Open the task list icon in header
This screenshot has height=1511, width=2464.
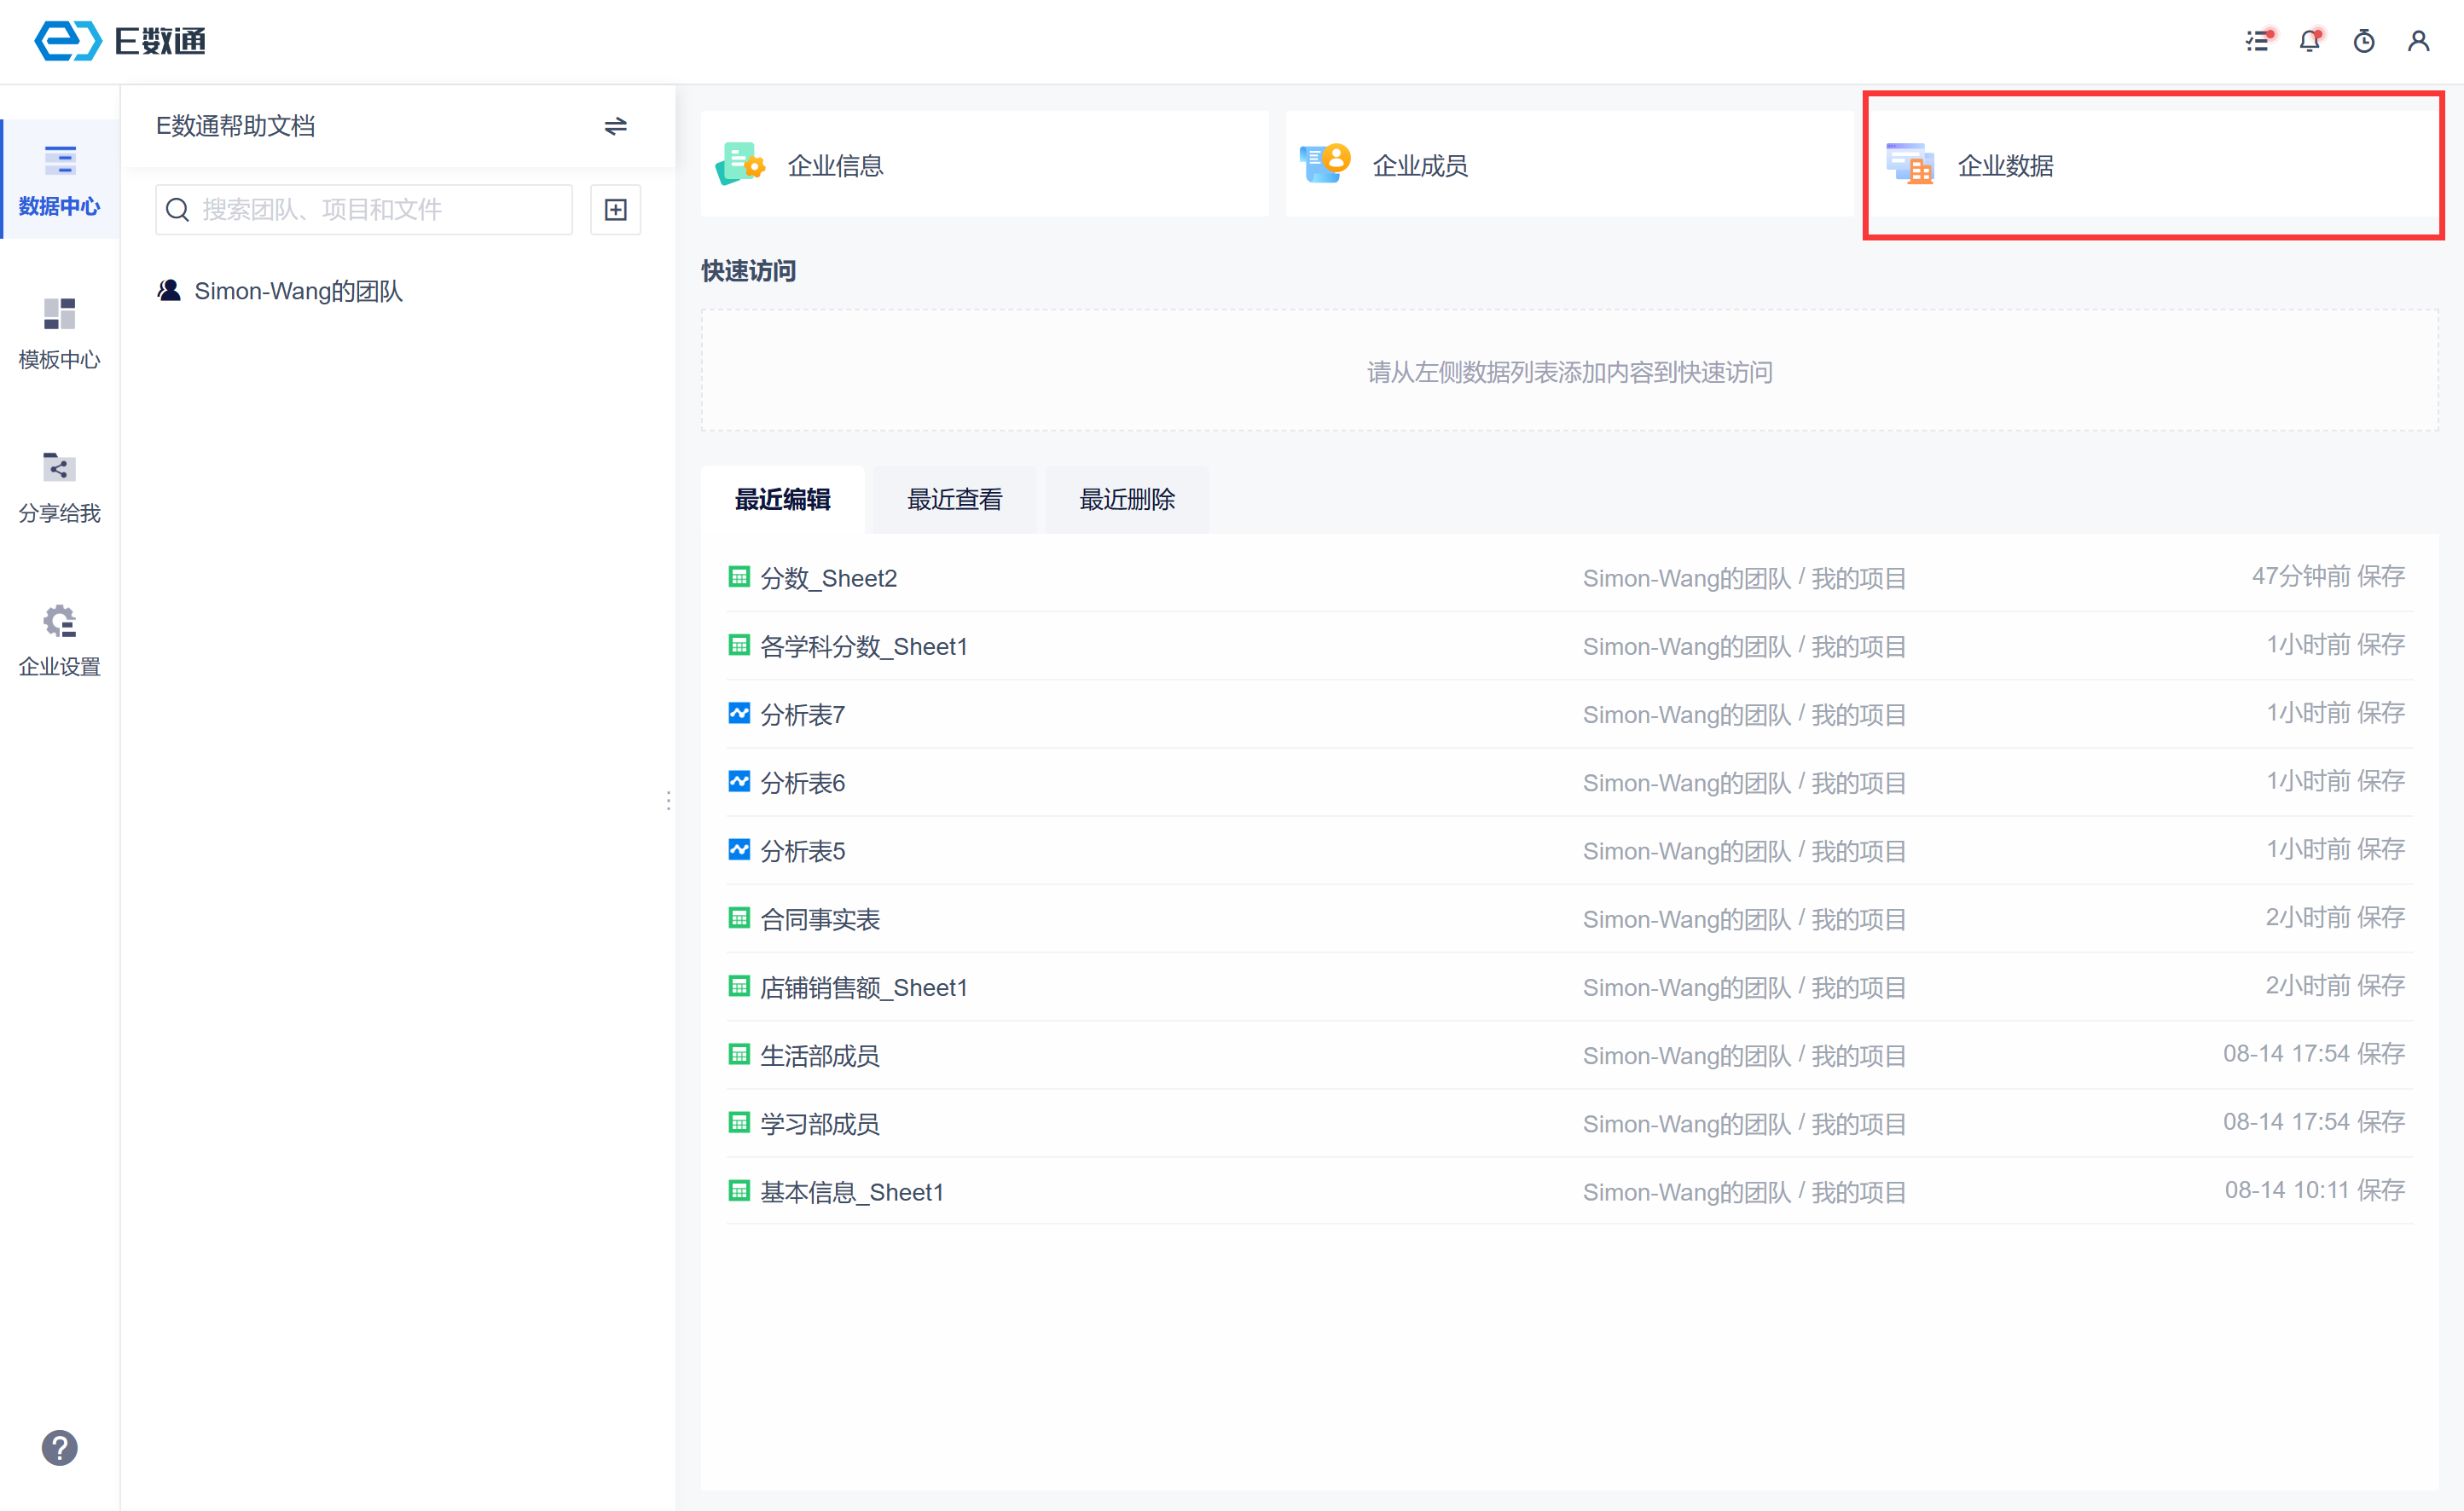[x=2257, y=41]
